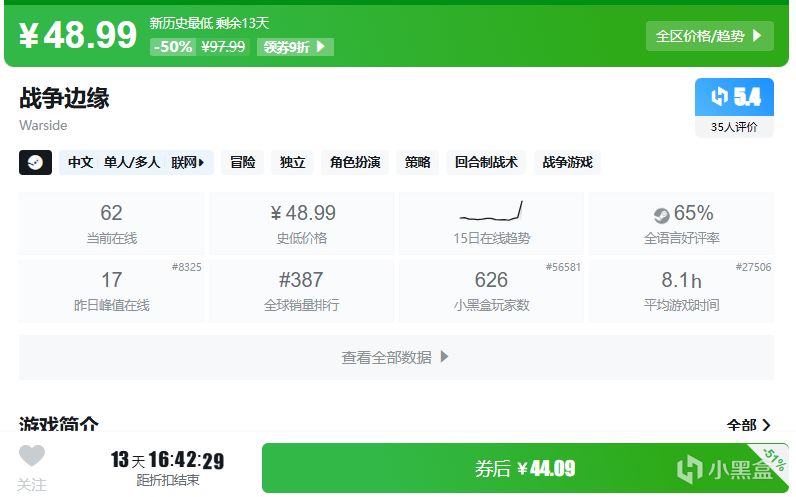The width and height of the screenshot is (796, 497).
Task: Claim the 领券9折 coupon
Action: 295,47
